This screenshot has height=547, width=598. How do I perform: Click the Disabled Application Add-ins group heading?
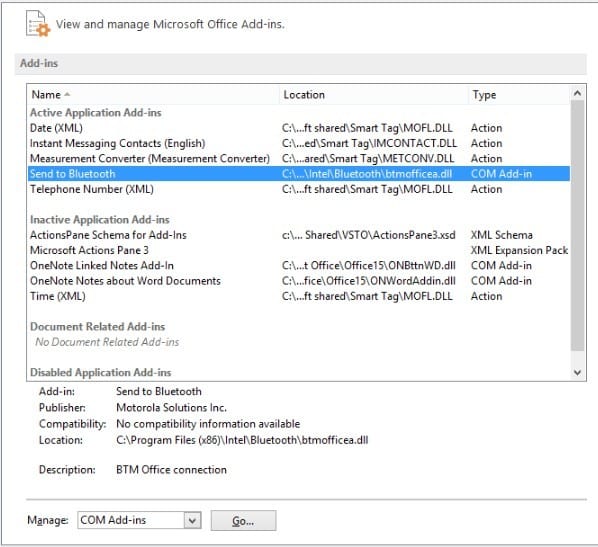(100, 372)
